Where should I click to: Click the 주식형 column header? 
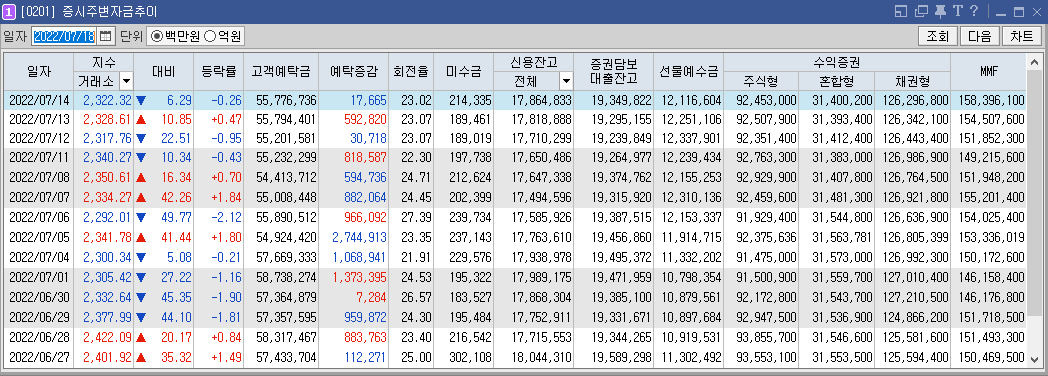(761, 81)
